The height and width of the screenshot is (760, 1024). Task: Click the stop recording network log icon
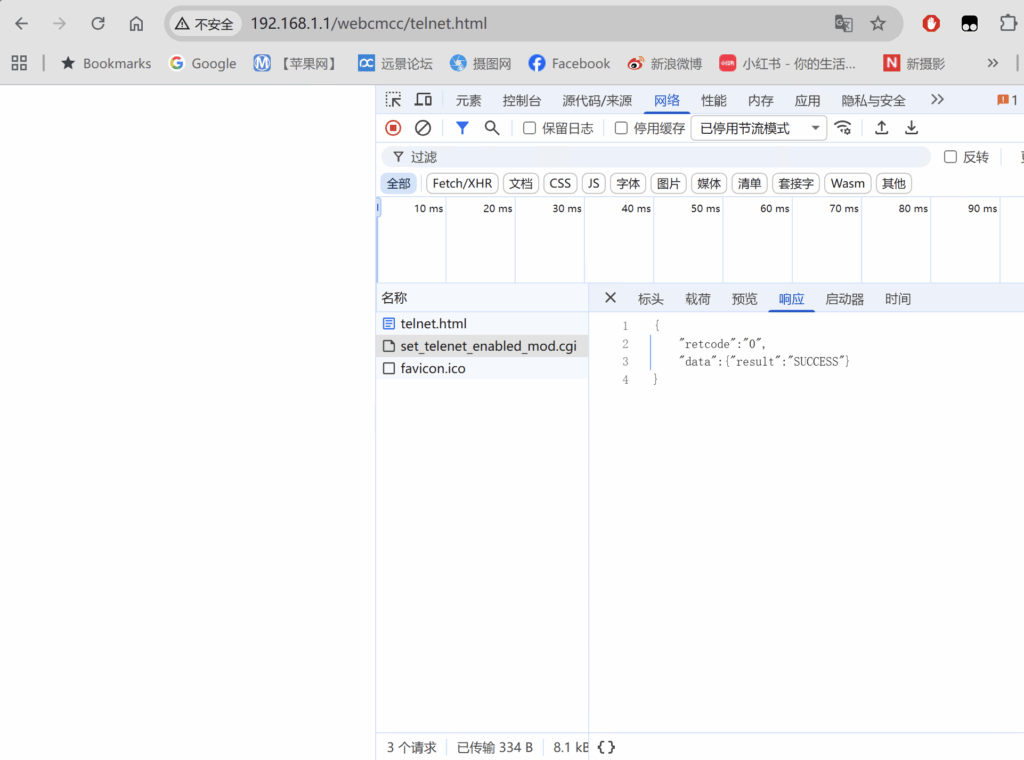(x=393, y=128)
